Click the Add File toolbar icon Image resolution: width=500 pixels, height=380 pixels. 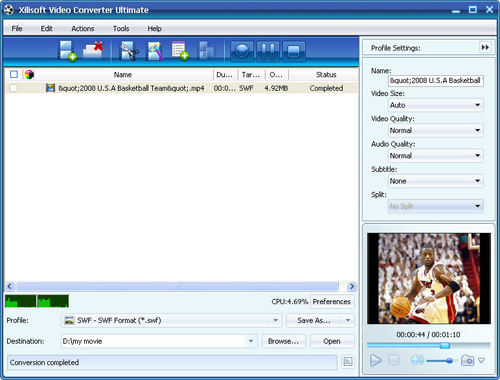click(x=67, y=51)
